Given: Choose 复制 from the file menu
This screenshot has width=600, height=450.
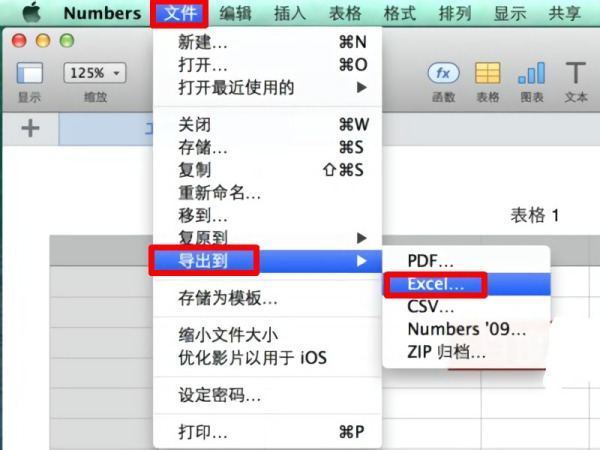Looking at the screenshot, I should [267, 170].
